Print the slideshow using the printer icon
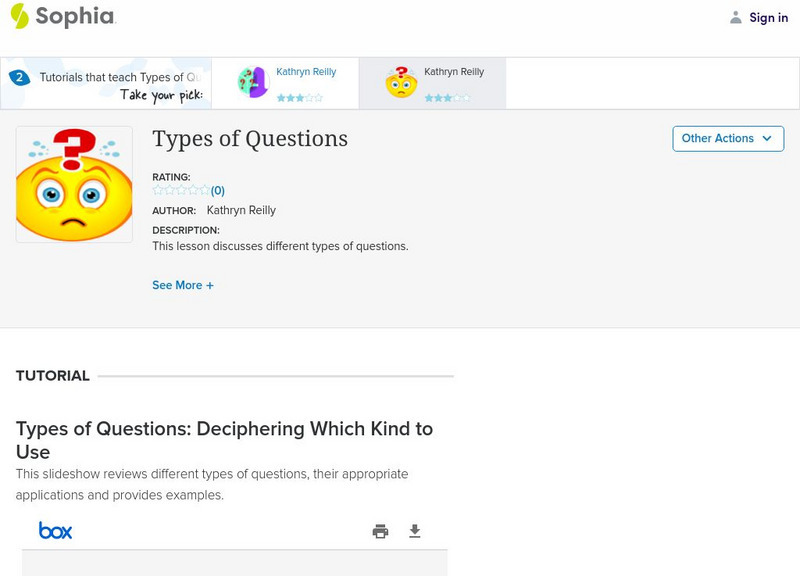This screenshot has height=576, width=800. click(x=380, y=531)
